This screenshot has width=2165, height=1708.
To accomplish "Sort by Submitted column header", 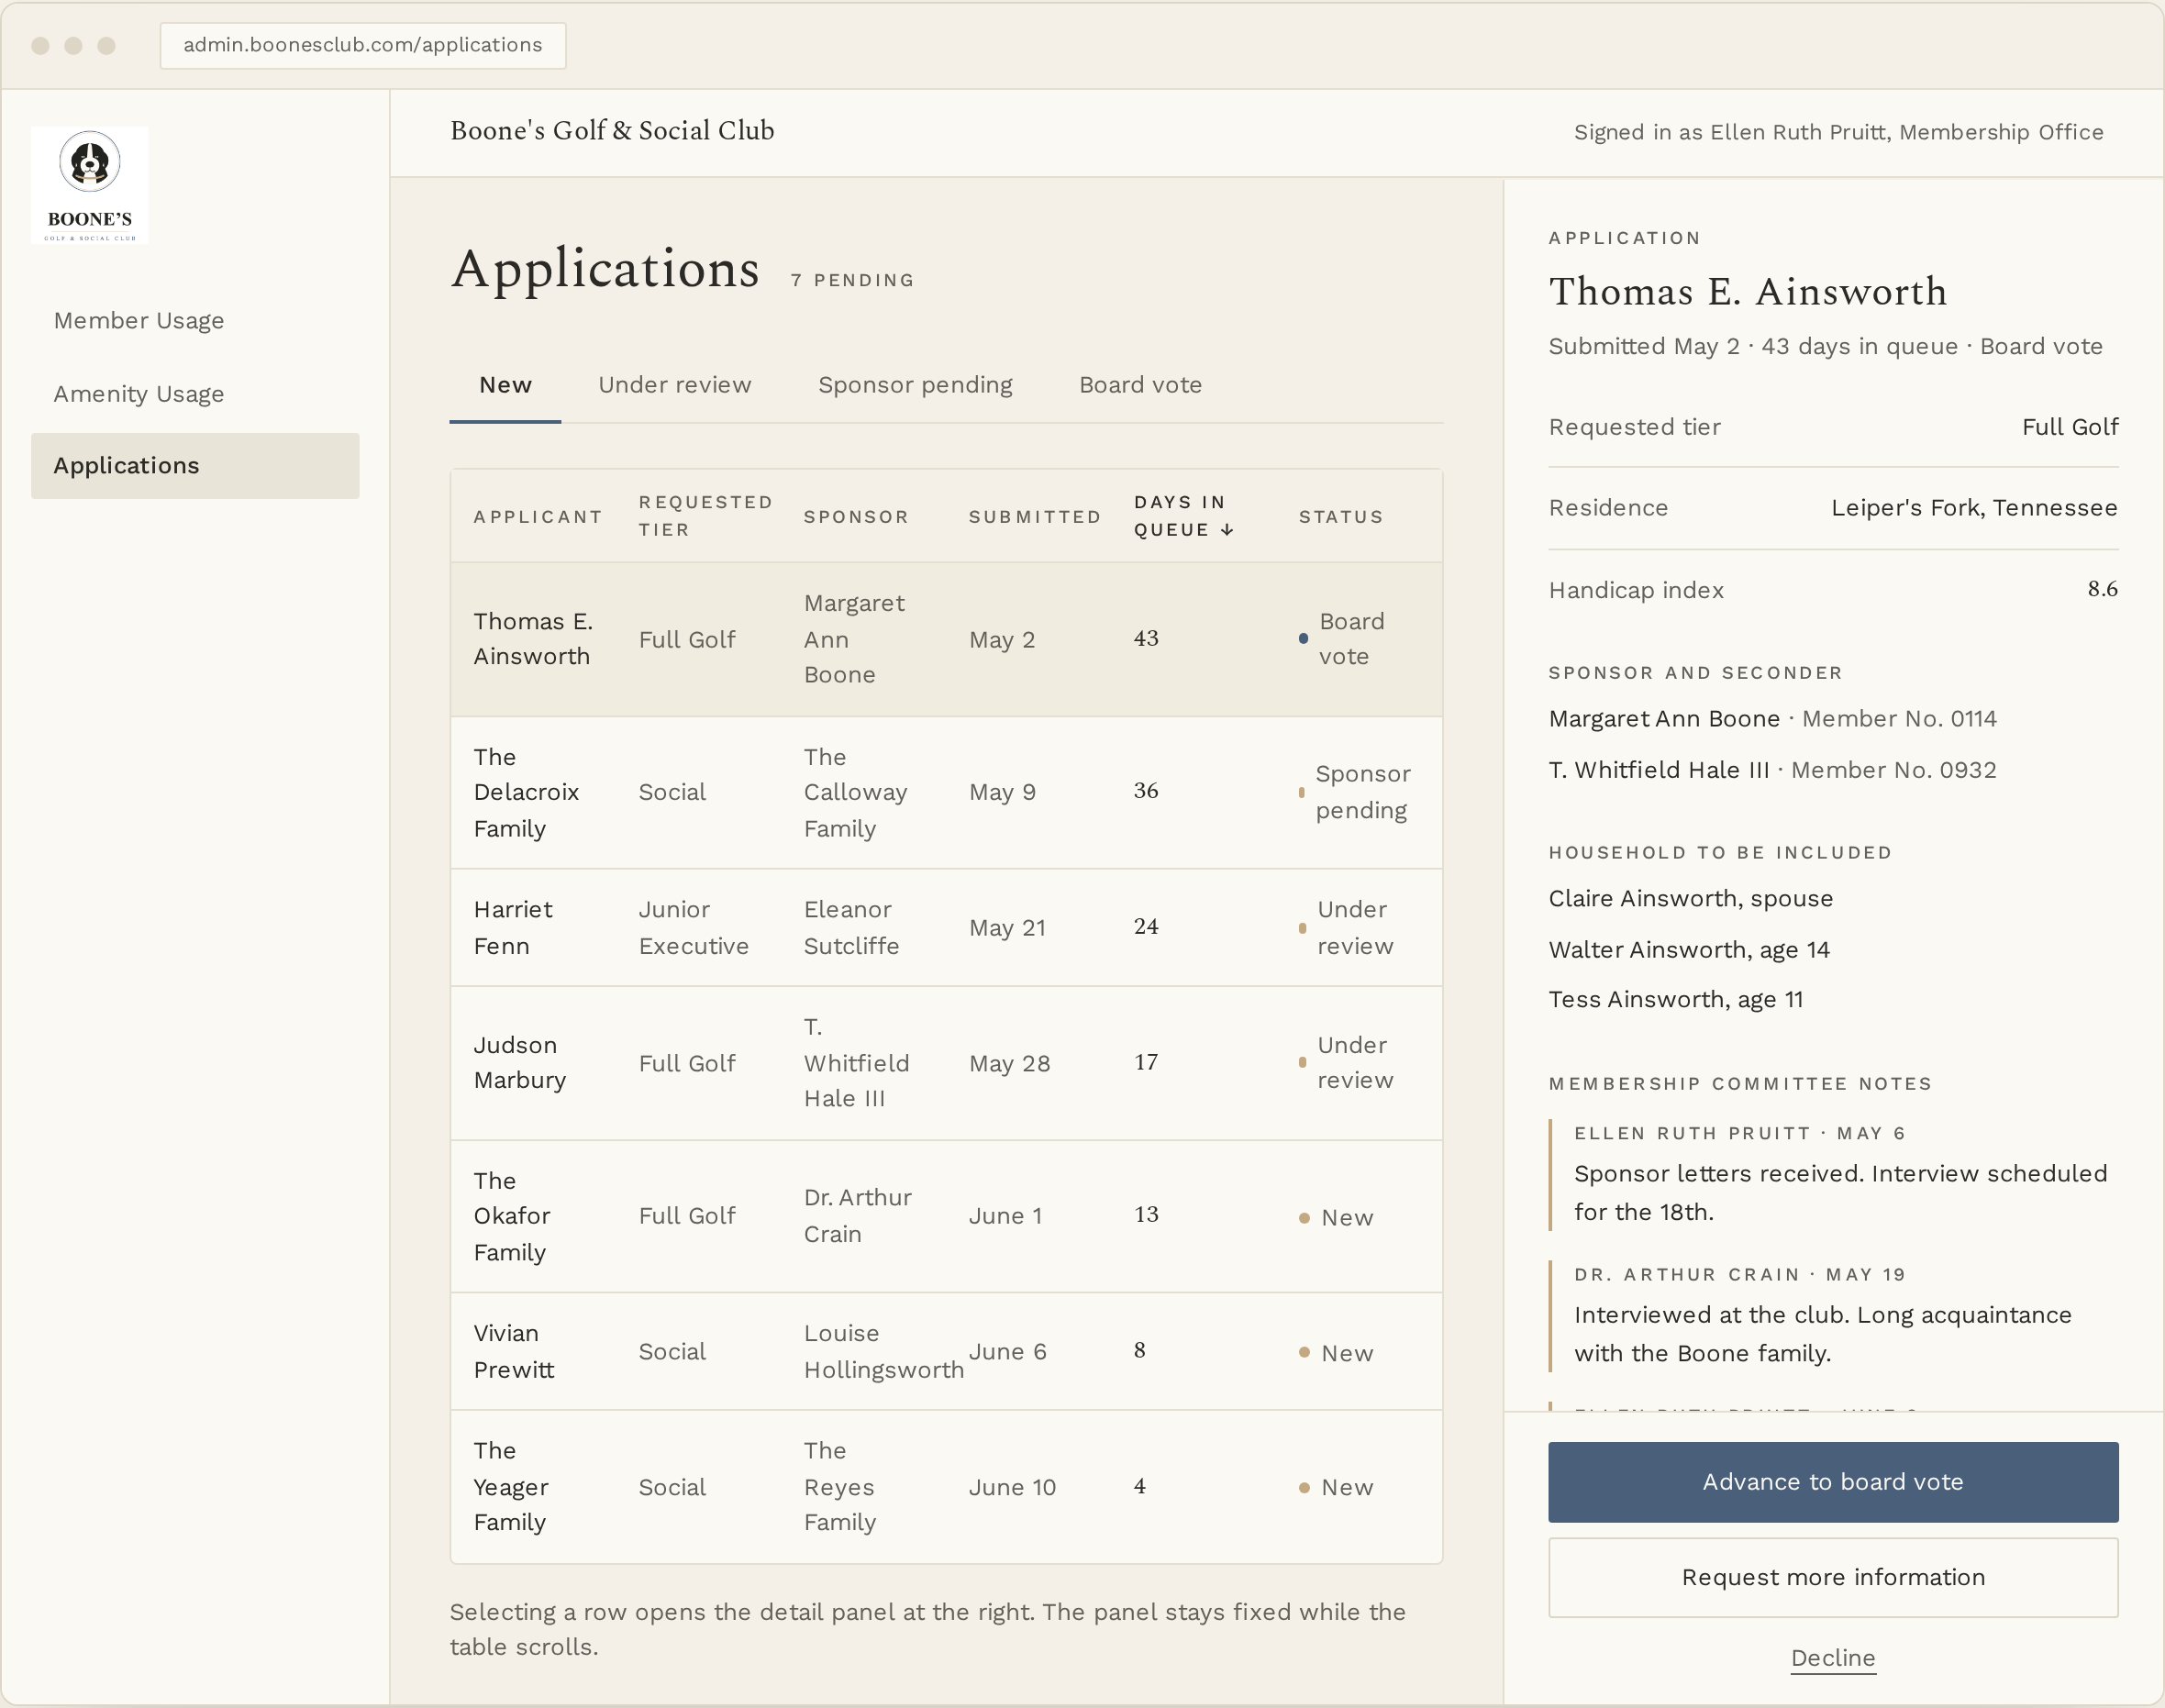I will (1035, 517).
